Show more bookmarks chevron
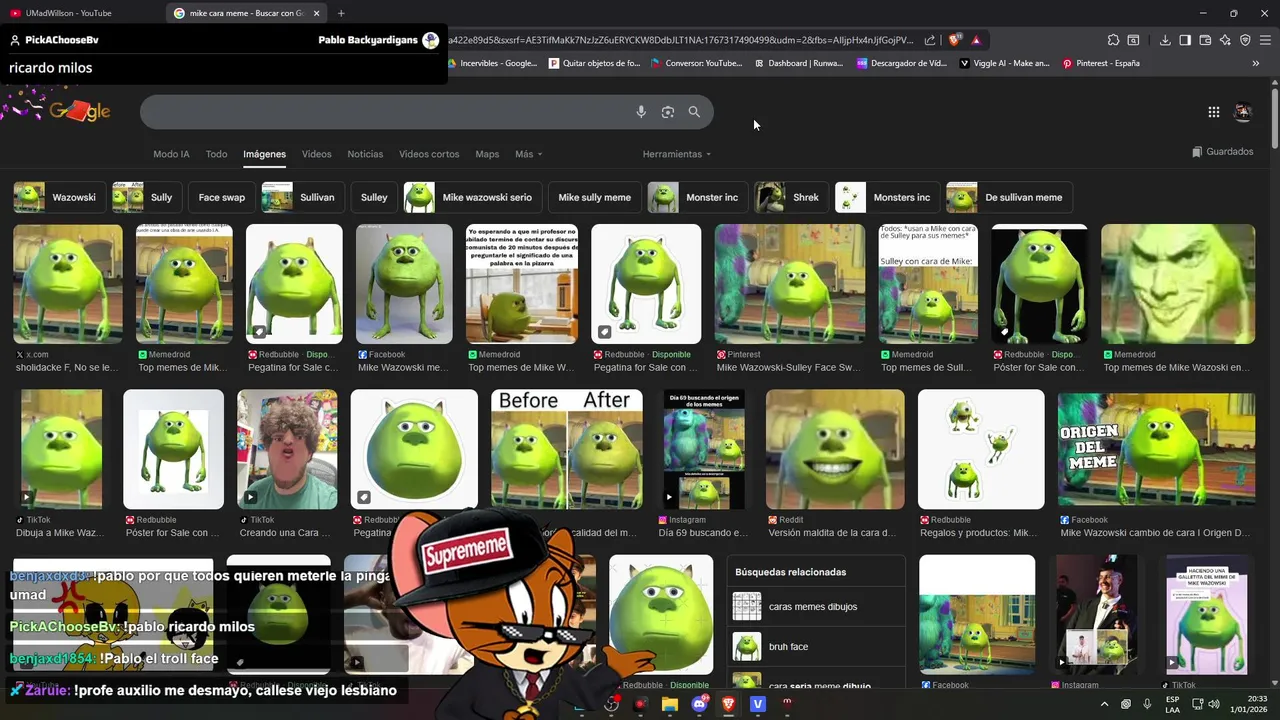 point(1256,63)
